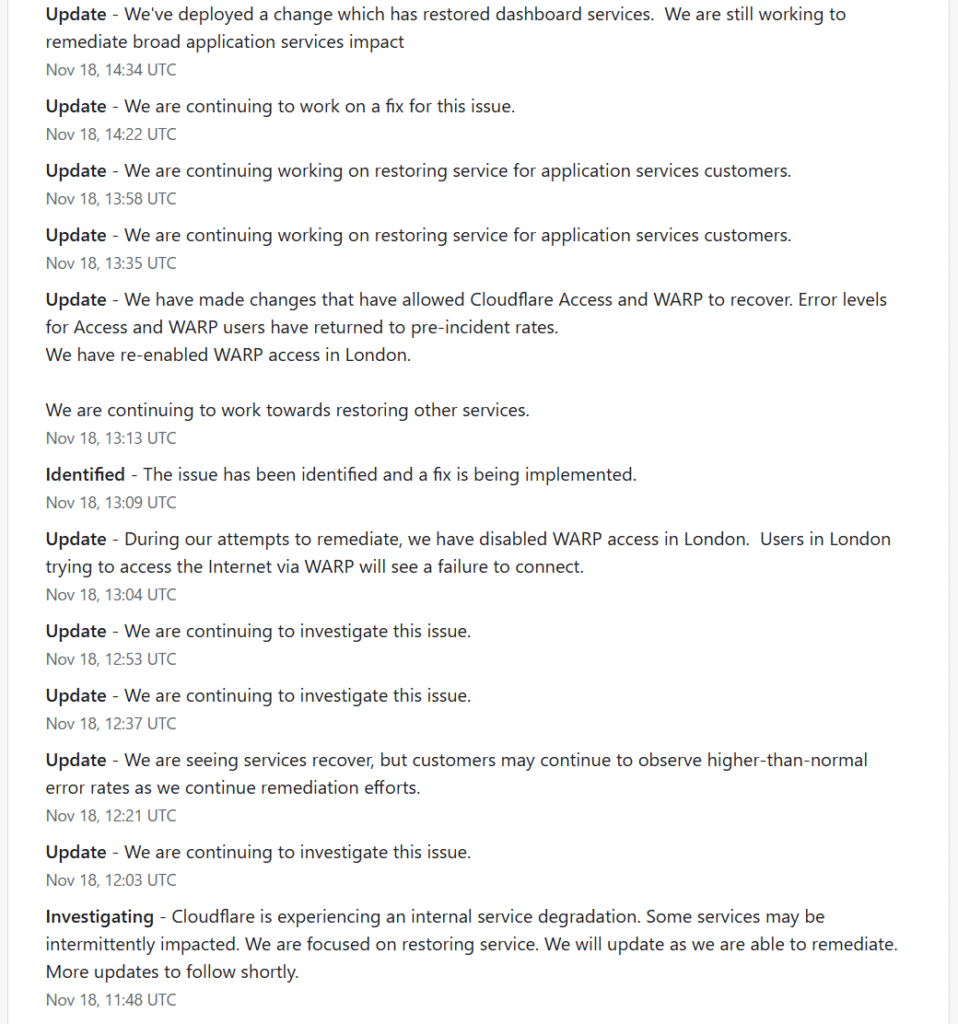Click the "restoring other services" line

coord(287,410)
